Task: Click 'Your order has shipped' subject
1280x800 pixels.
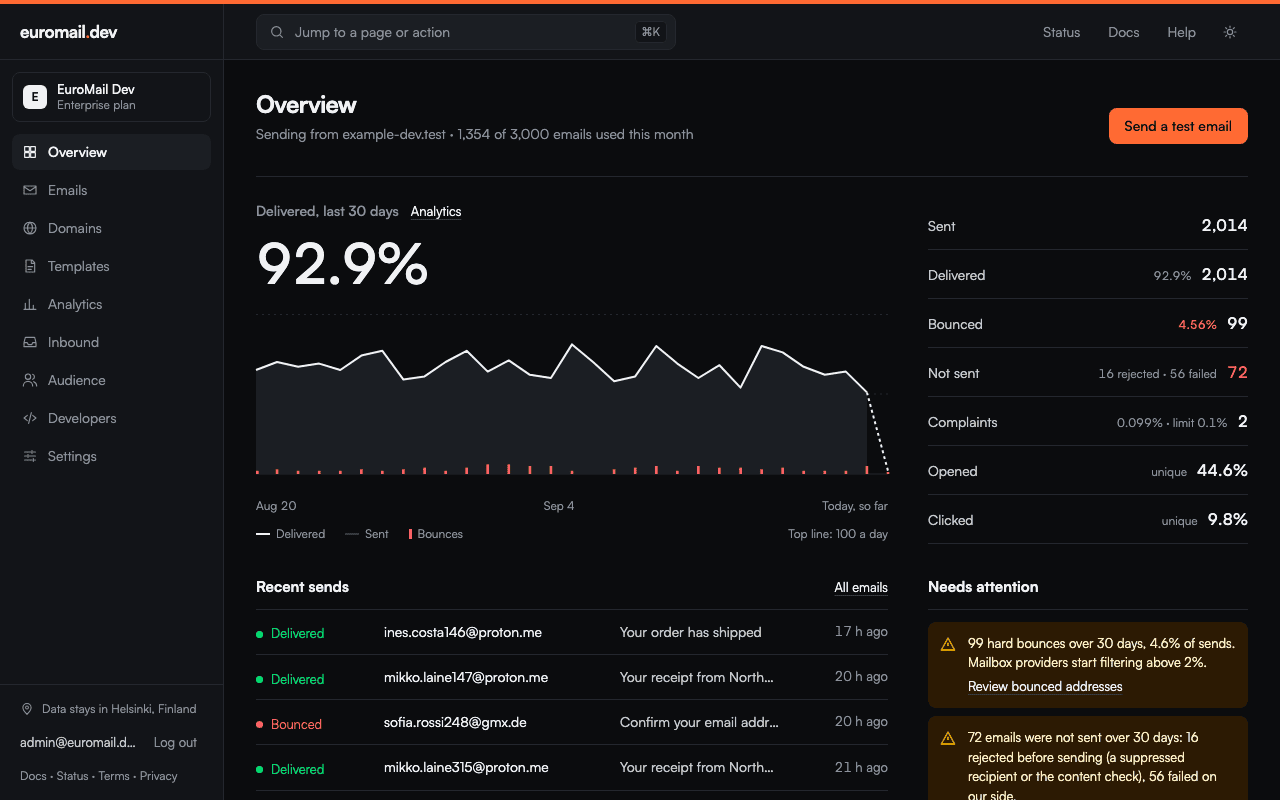Action: pos(691,632)
